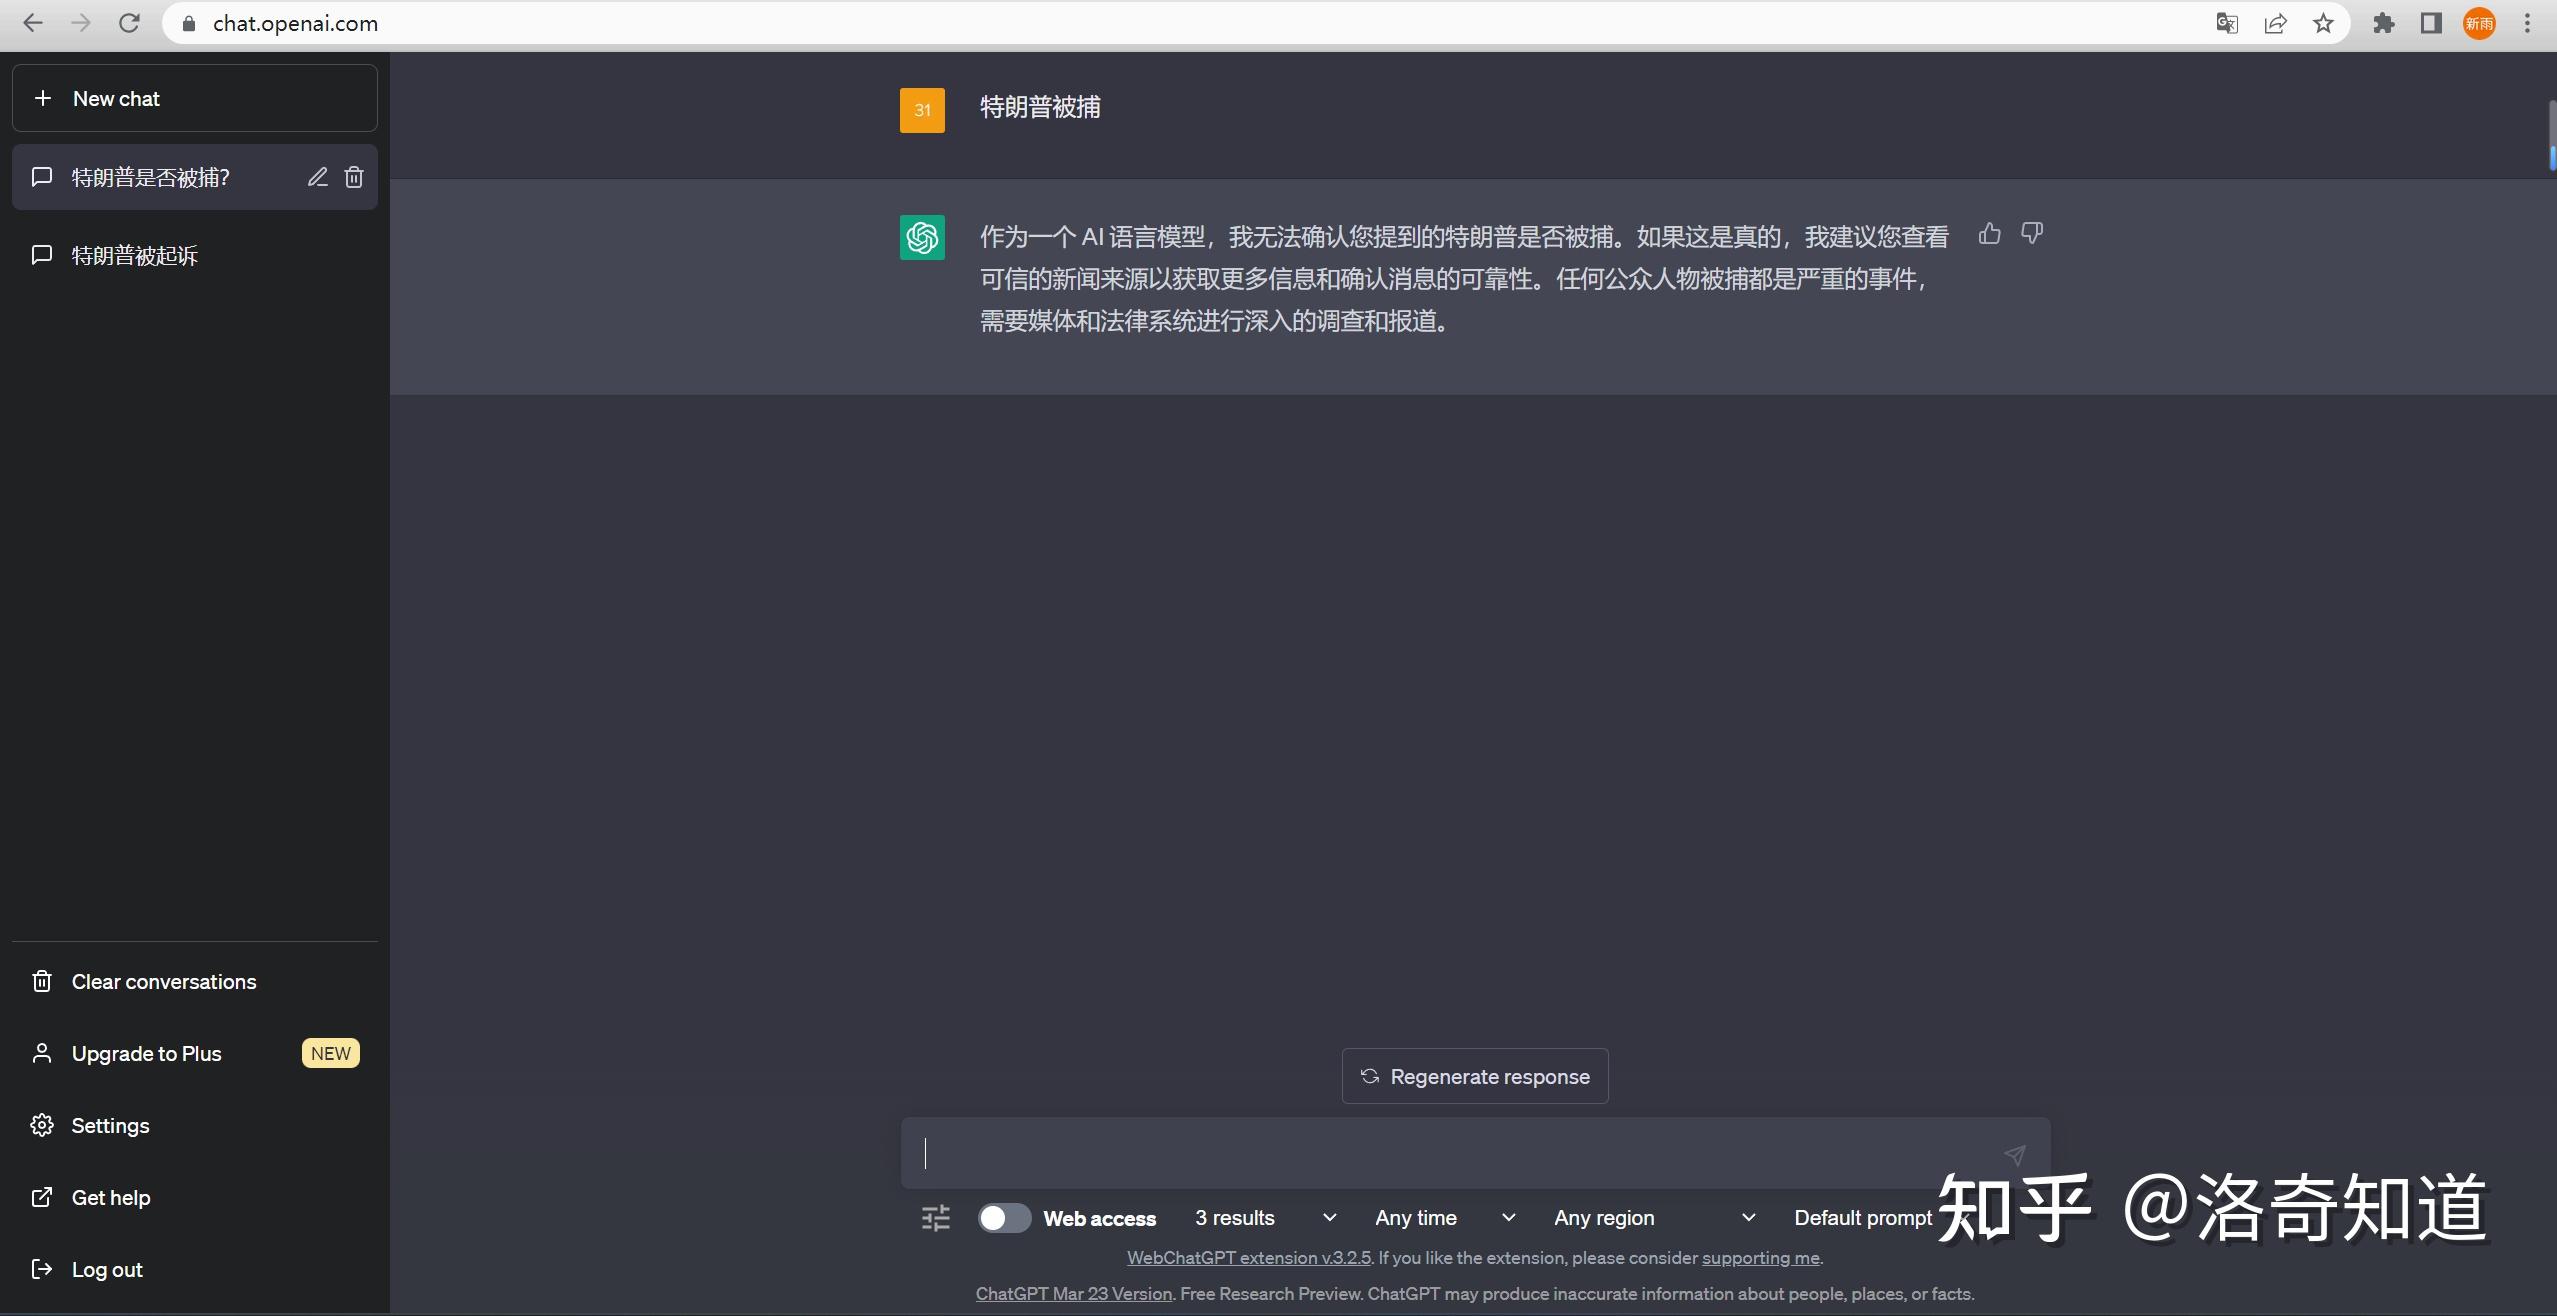Click the edit pencil for 特朗普是否被捕?
Image resolution: width=2557 pixels, height=1316 pixels.
click(x=318, y=177)
